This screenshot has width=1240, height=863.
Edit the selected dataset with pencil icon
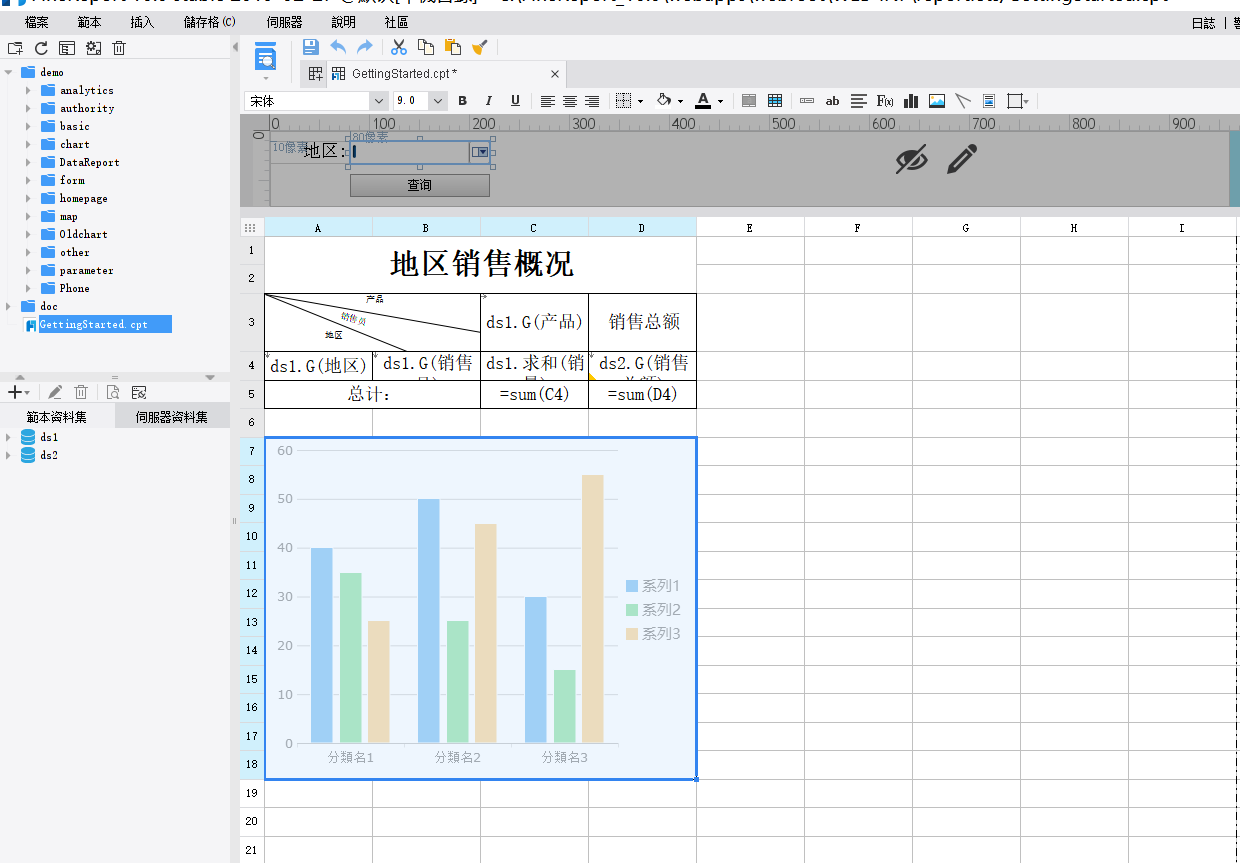click(55, 392)
